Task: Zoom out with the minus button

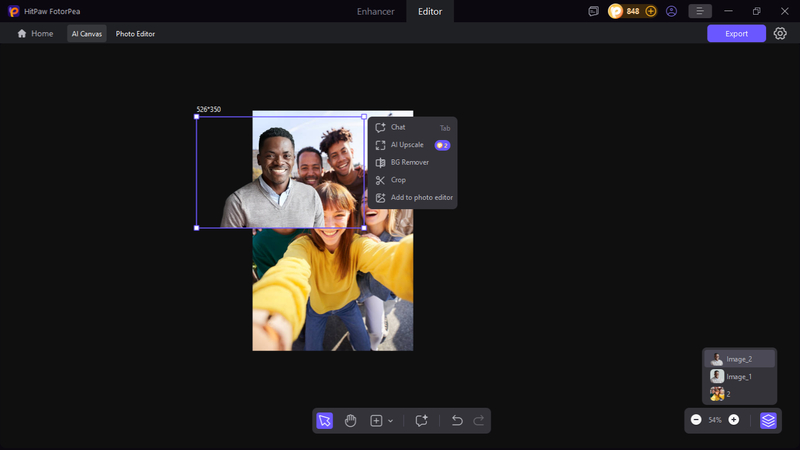Action: click(x=696, y=419)
